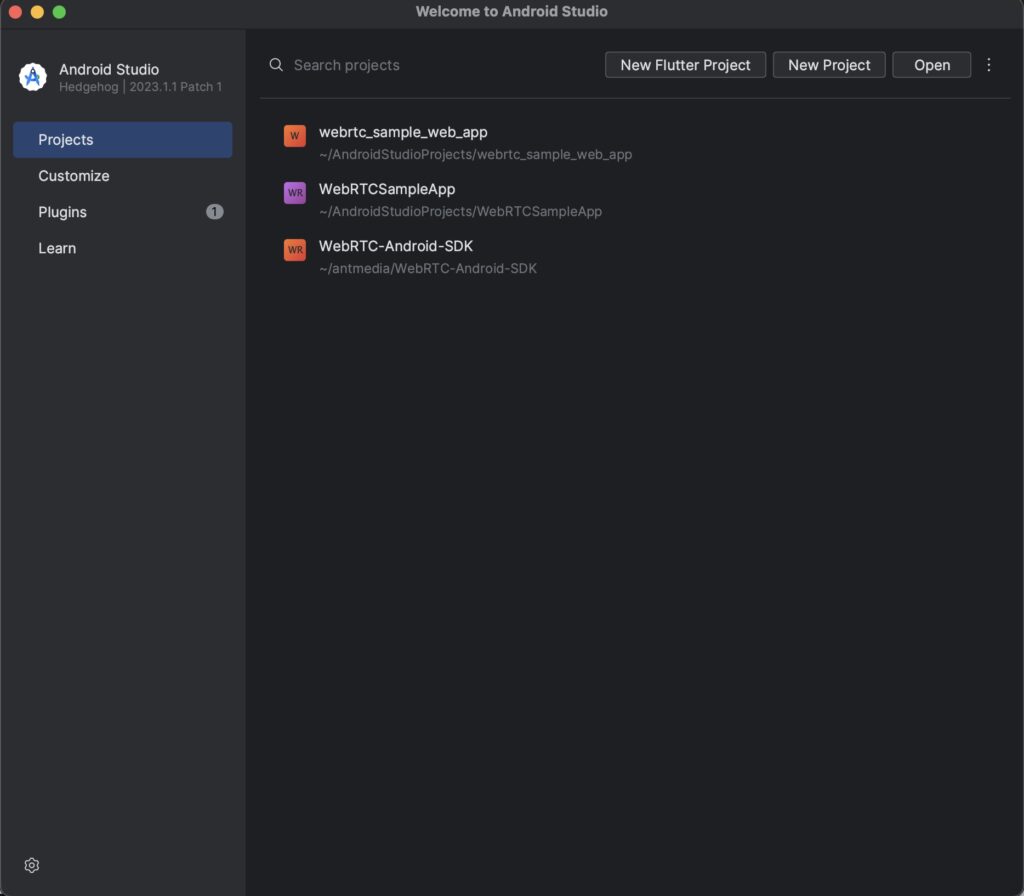Open the settings gear in the sidebar

tap(31, 865)
